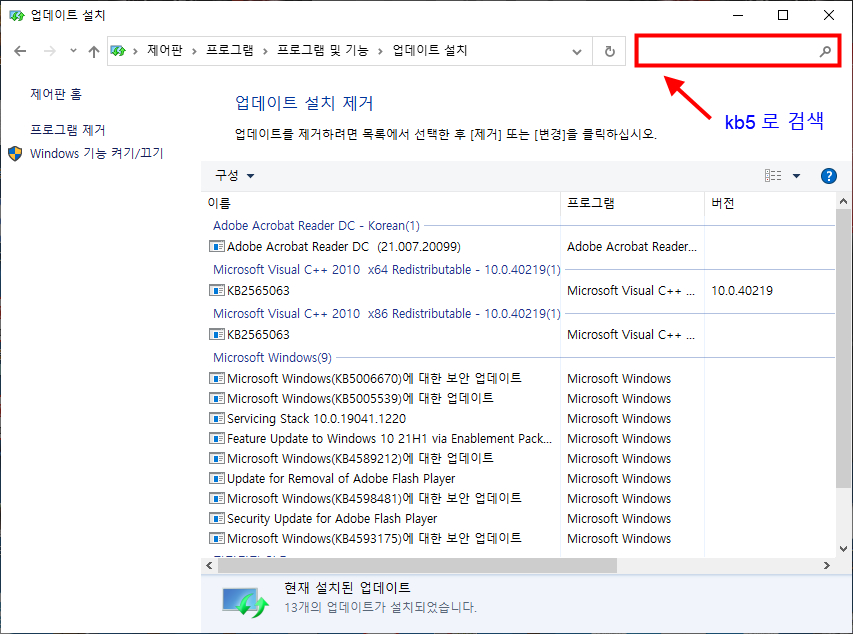Click icon of KB4593175 update

217,538
